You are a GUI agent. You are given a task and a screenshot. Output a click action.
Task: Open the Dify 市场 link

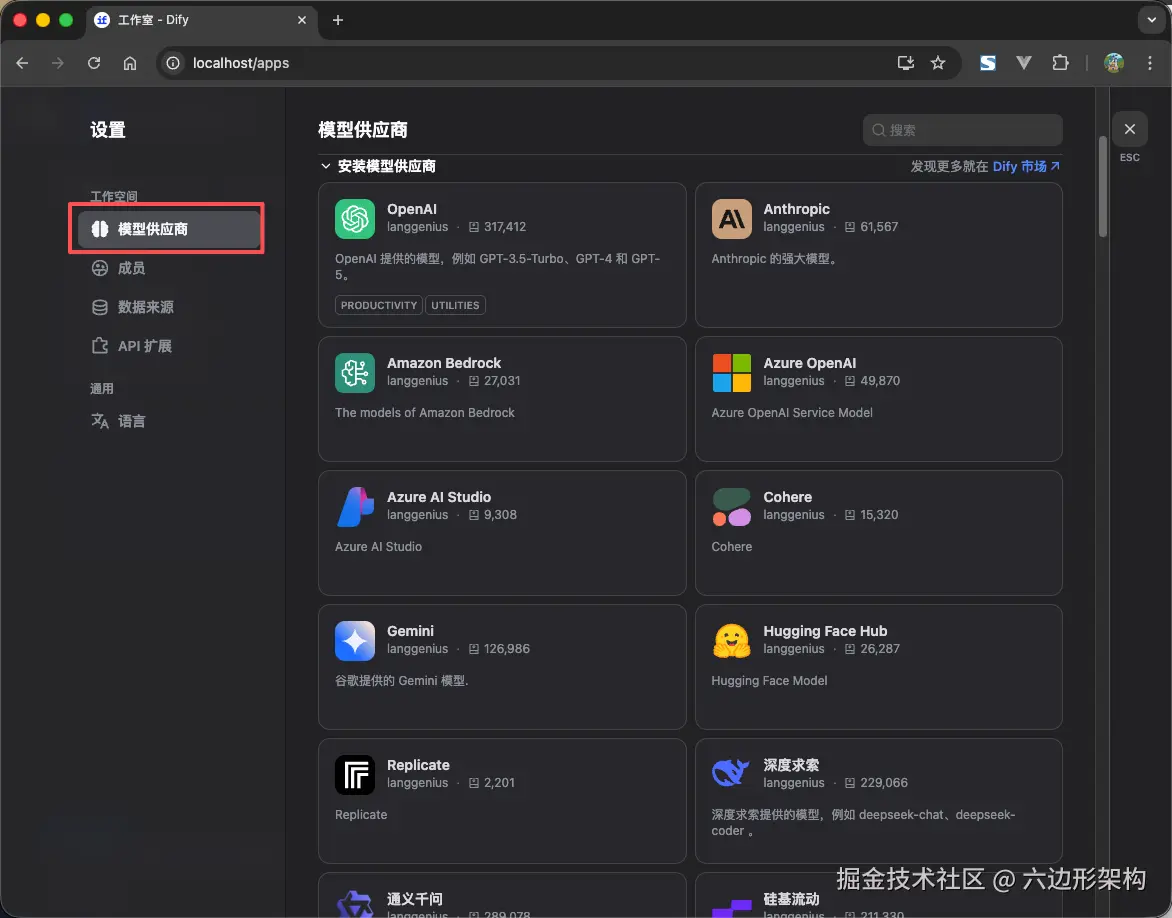[1026, 166]
